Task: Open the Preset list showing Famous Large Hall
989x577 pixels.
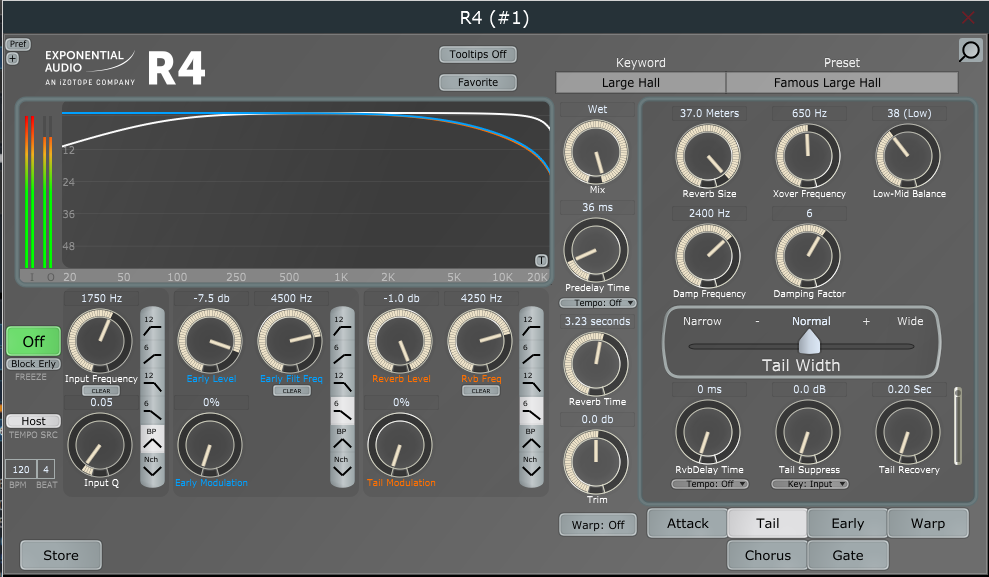Action: [842, 83]
